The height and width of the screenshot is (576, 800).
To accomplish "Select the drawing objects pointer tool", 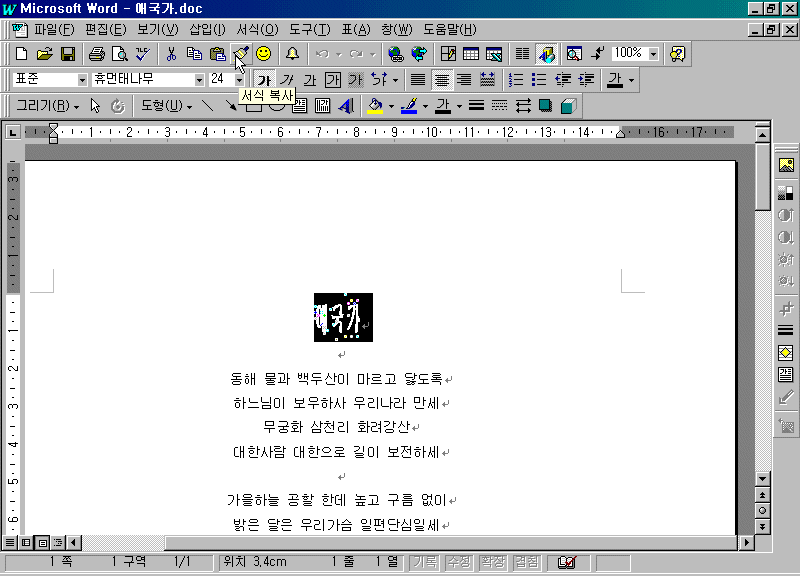I will pyautogui.click(x=95, y=106).
